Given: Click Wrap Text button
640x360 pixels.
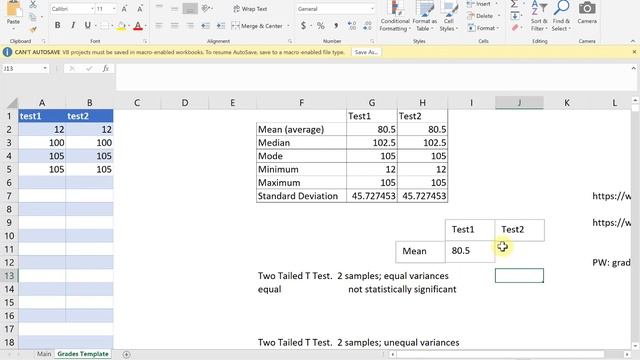Looking at the screenshot, I should tap(250, 9).
